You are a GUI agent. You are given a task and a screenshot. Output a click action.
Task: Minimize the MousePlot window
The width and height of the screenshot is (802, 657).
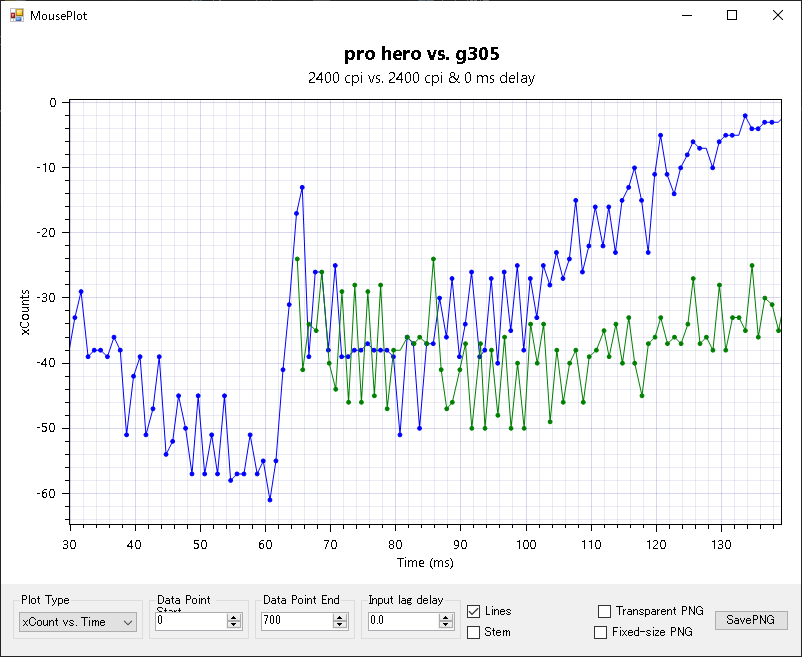[687, 15]
